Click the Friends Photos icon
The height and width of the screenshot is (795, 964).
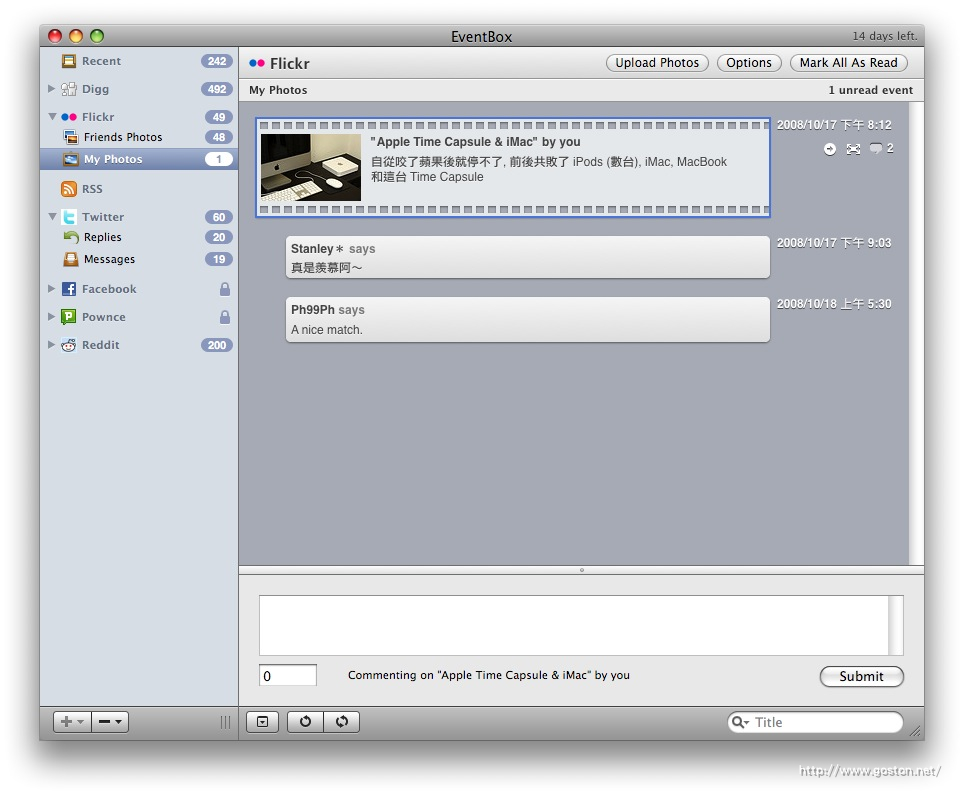point(71,137)
